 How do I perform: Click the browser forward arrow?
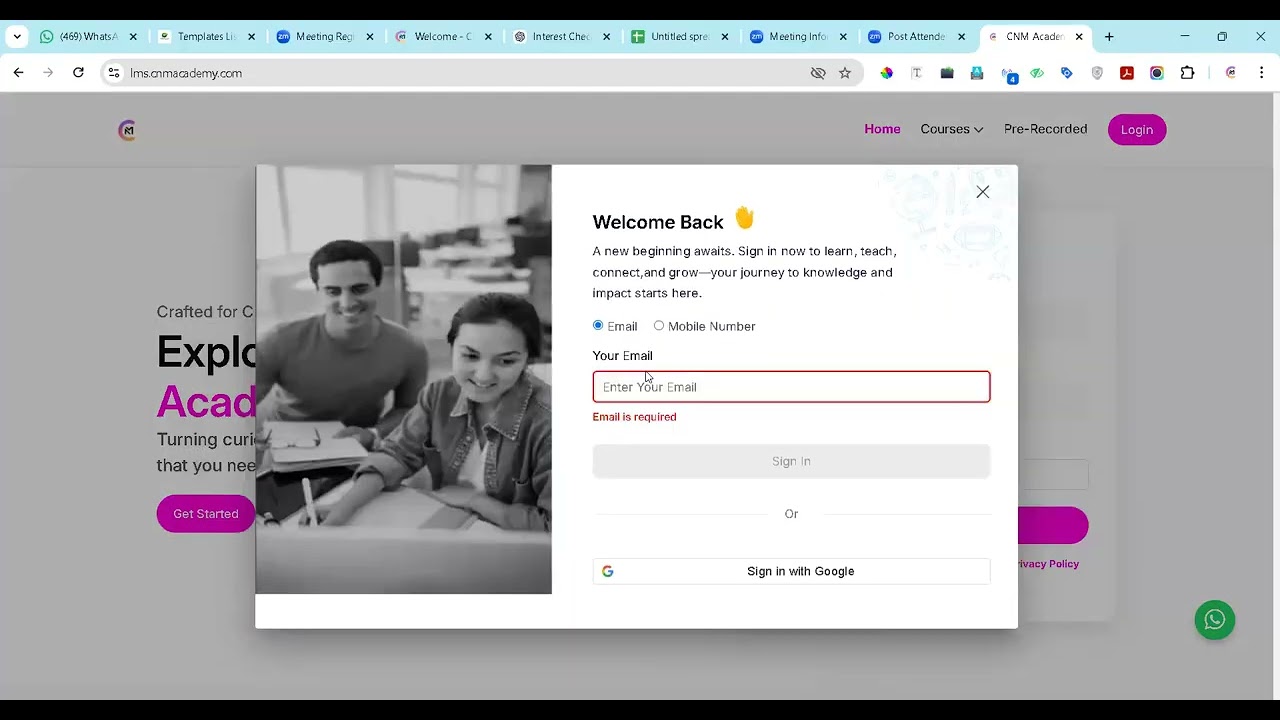point(48,73)
